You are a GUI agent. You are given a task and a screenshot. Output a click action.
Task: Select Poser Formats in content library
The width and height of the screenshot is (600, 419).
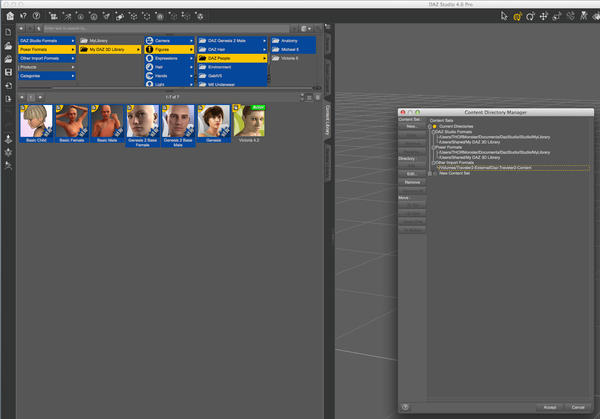click(47, 49)
